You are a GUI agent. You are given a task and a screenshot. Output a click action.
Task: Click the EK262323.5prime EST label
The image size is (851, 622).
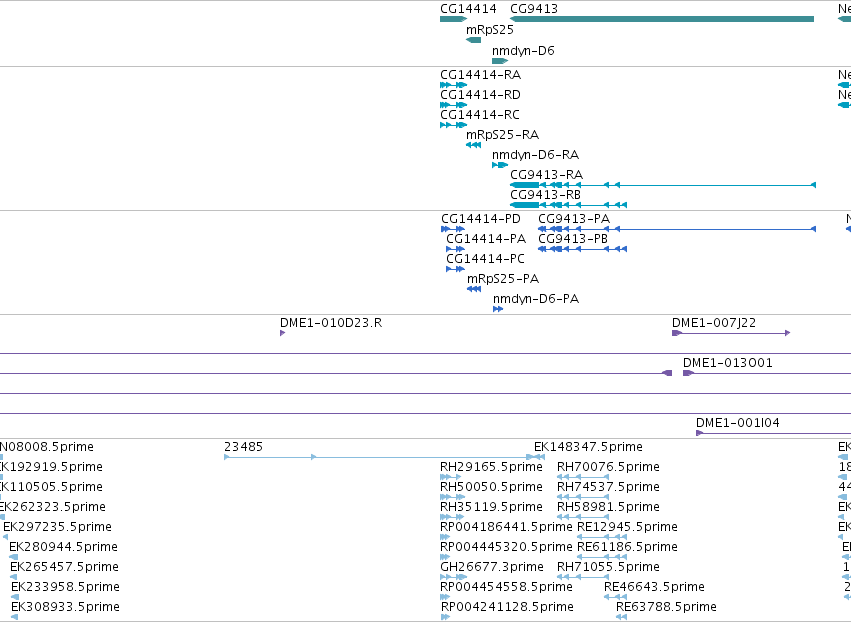click(53, 507)
